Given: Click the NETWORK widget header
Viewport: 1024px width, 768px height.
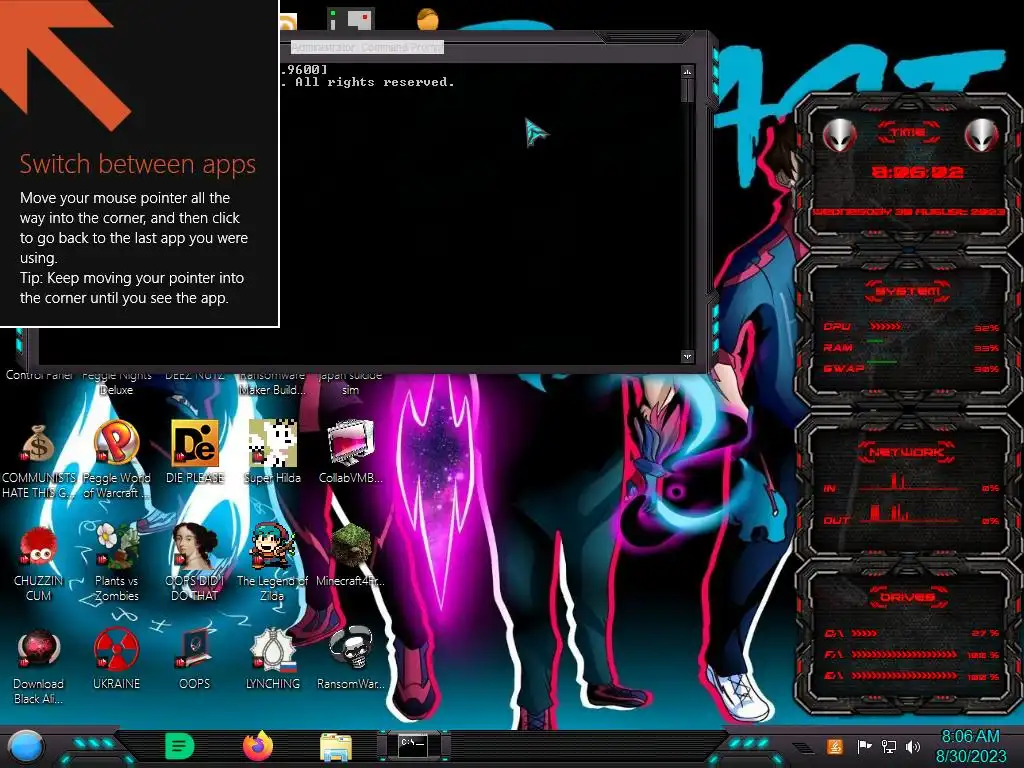Looking at the screenshot, I should [x=907, y=451].
